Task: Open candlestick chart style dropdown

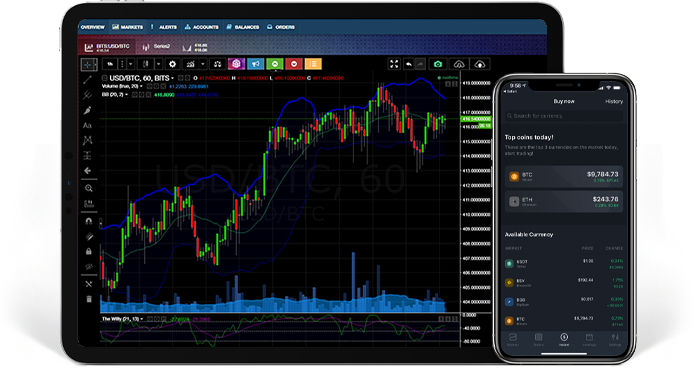Action: (158, 64)
